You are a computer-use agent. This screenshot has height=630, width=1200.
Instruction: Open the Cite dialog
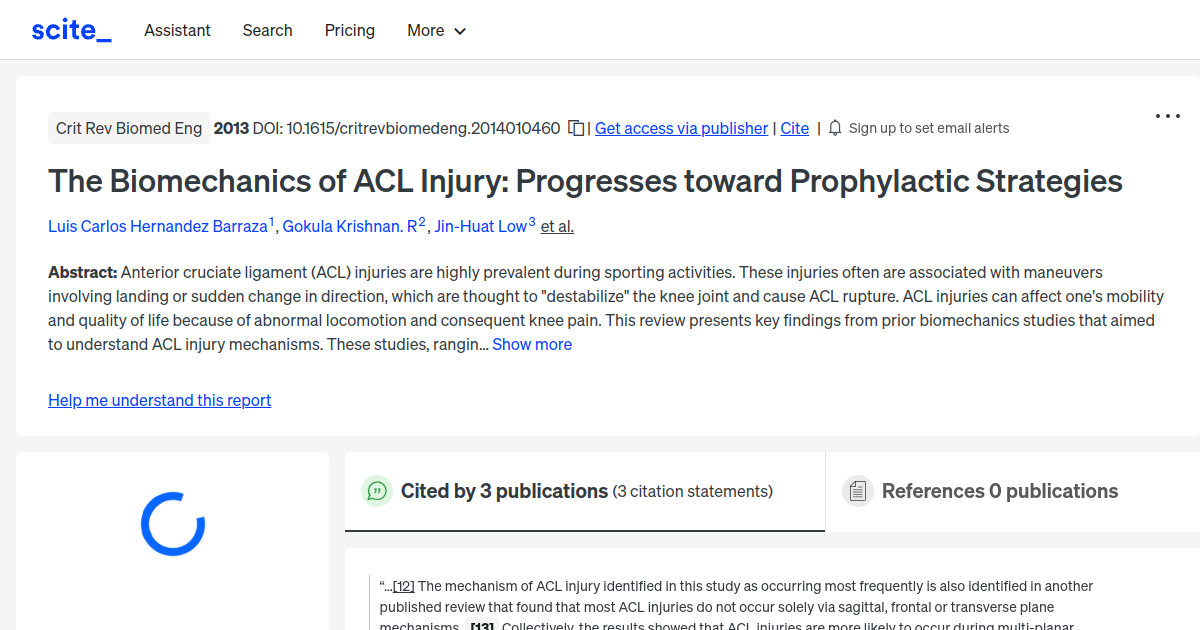794,128
